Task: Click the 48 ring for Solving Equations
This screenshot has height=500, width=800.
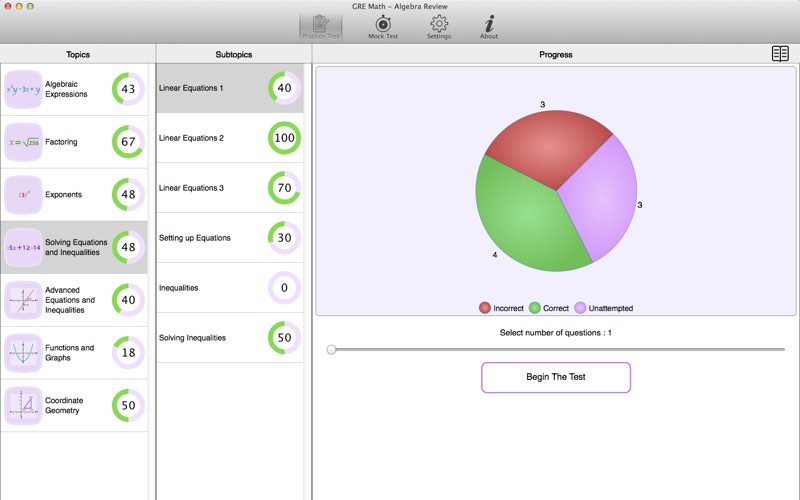Action: click(x=128, y=247)
